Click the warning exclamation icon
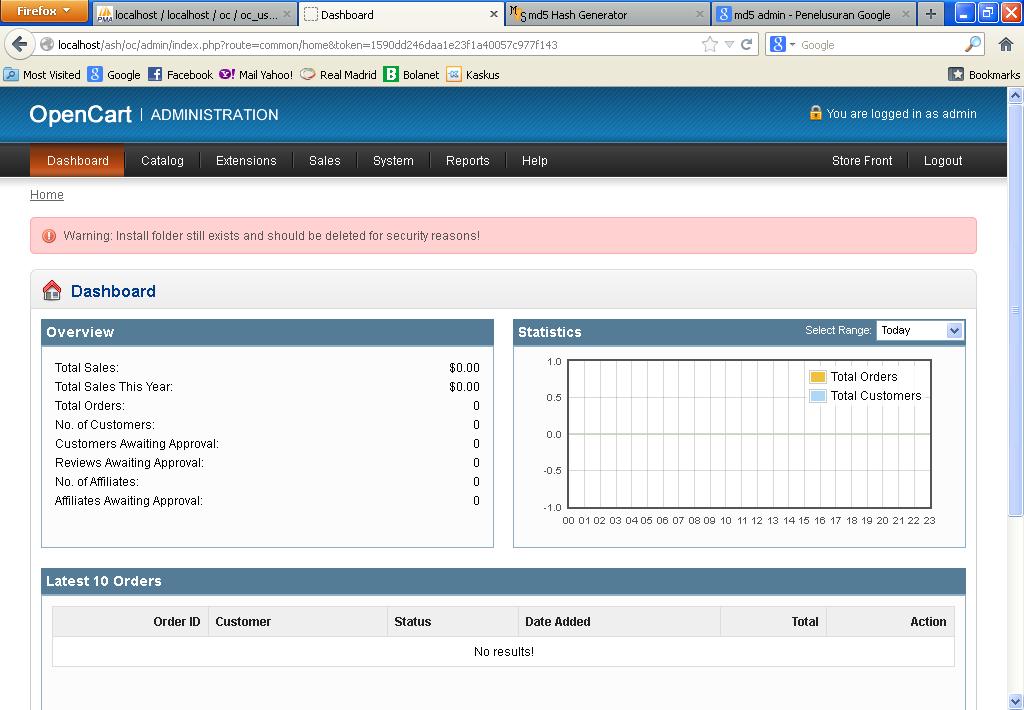 tap(49, 236)
